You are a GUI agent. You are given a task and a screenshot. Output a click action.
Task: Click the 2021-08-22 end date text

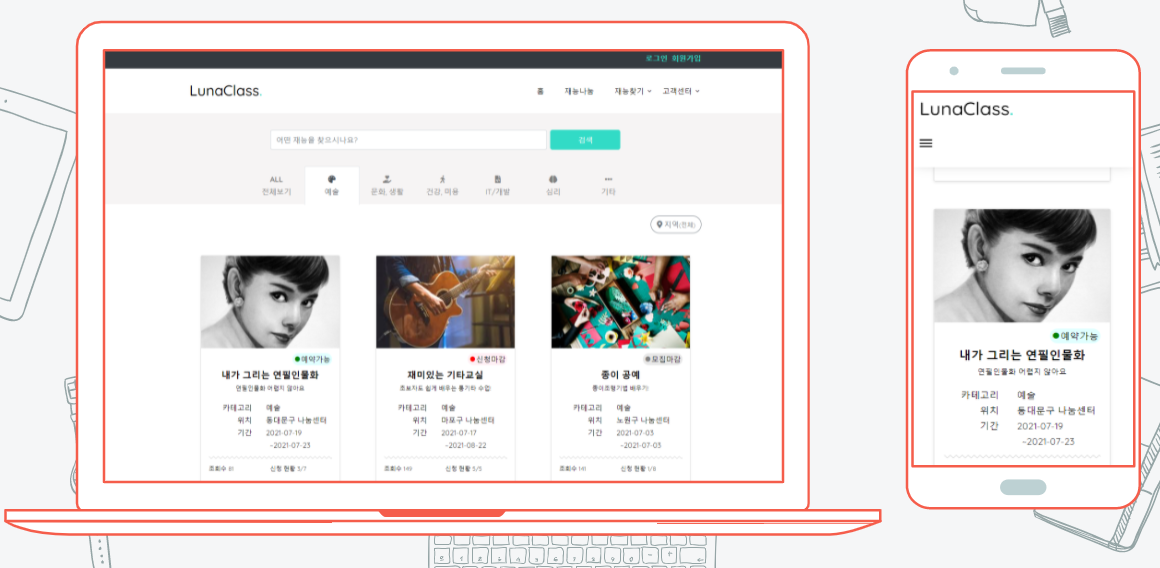[x=466, y=446]
